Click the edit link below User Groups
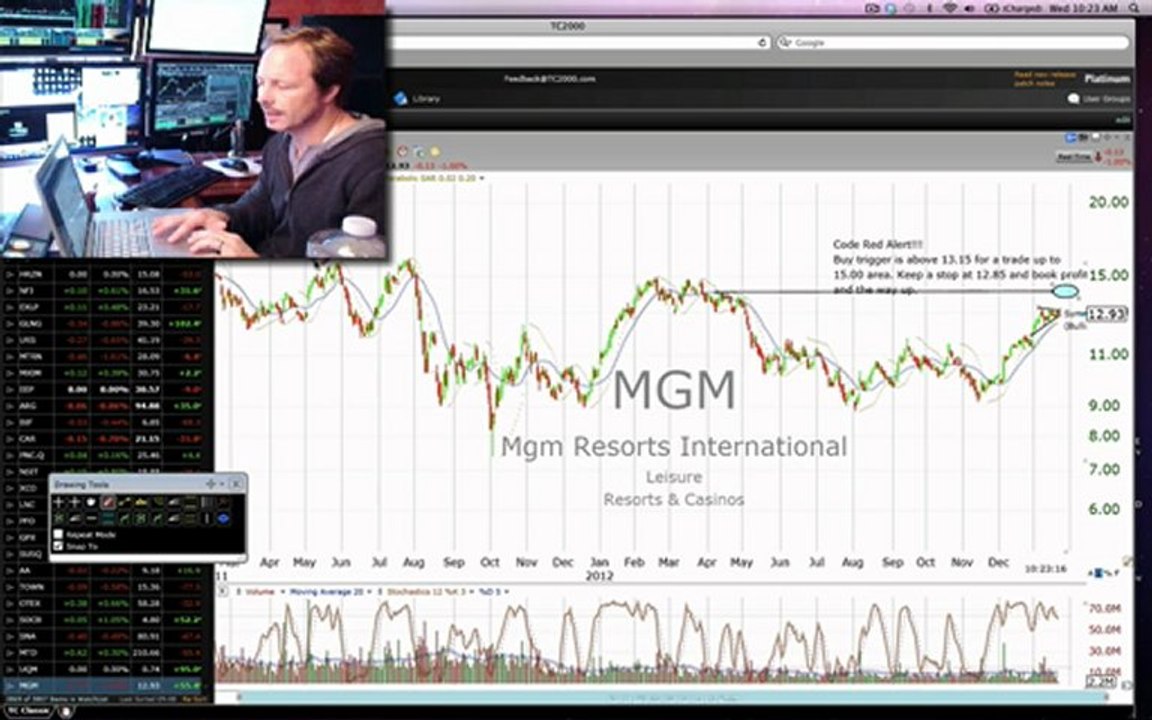Viewport: 1152px width, 720px height. [1123, 120]
